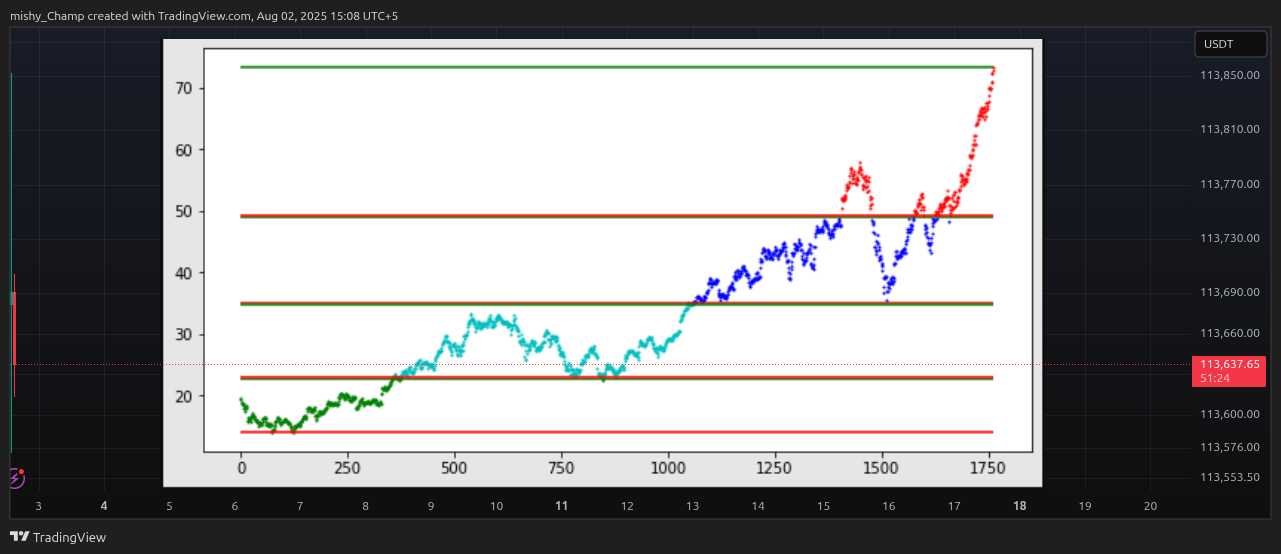Click the 1250 tick on the plot's x-axis
1281x554 pixels.
[774, 467]
